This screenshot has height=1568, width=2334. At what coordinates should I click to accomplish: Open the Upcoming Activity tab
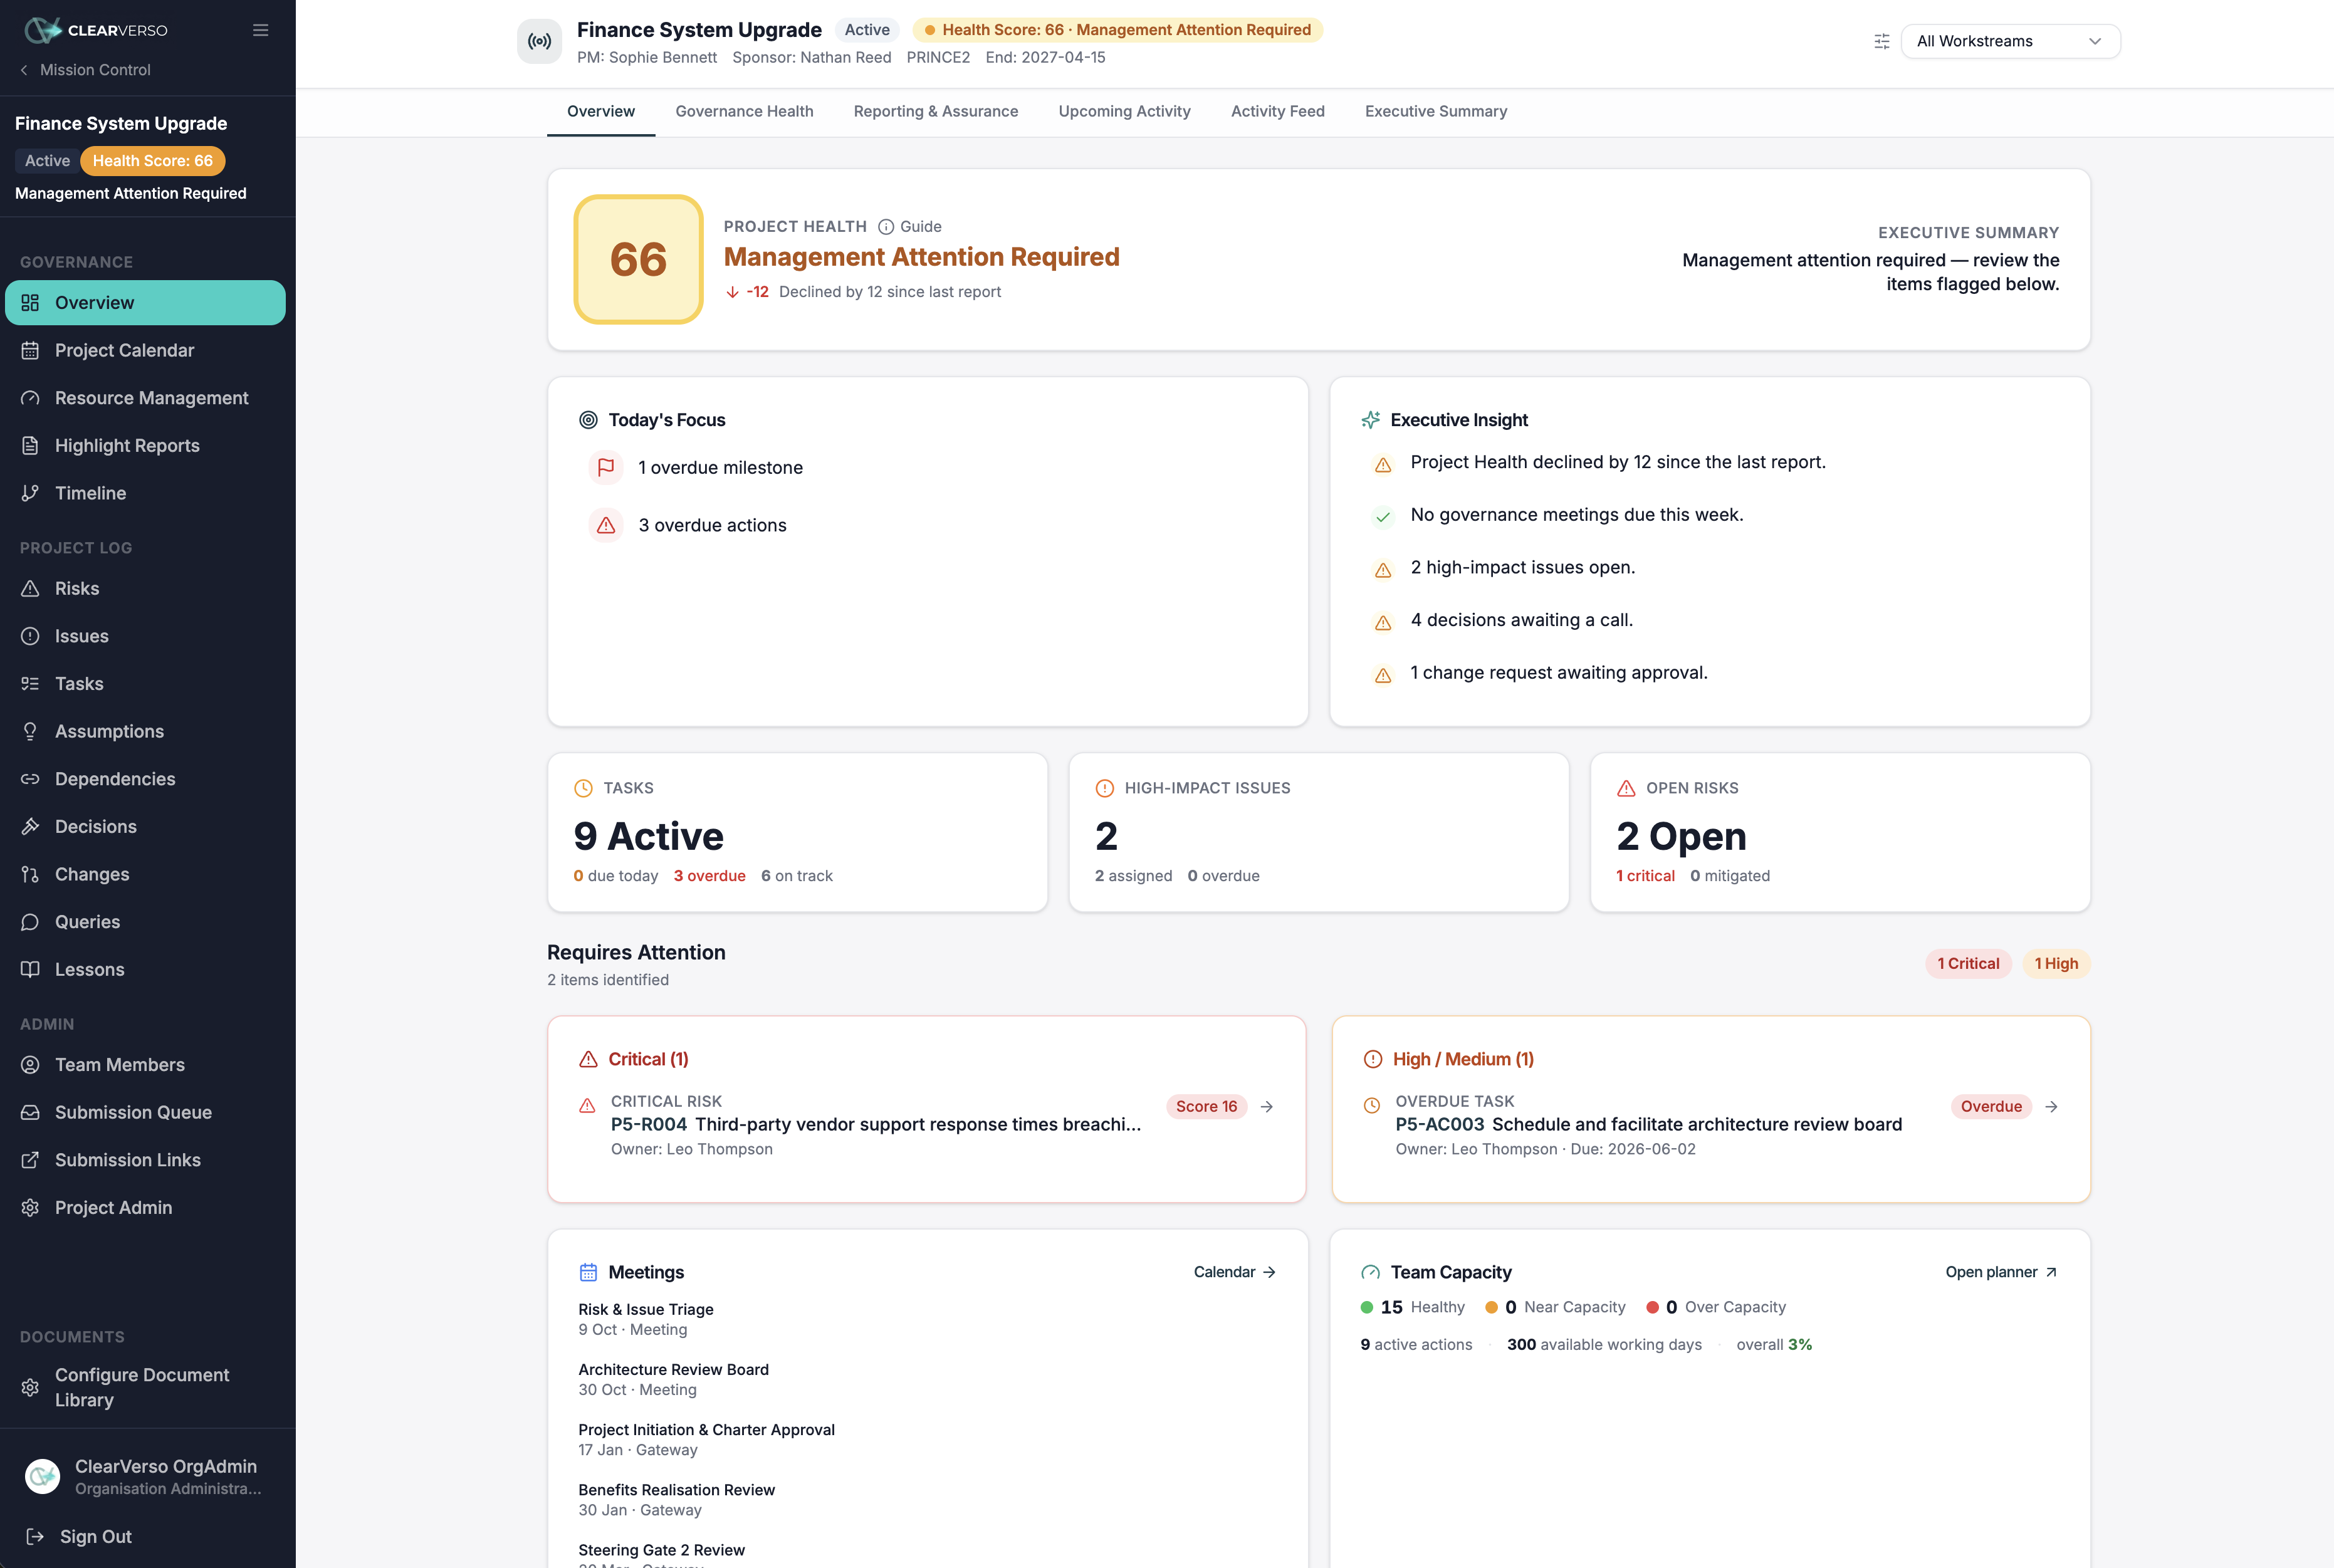1124,111
